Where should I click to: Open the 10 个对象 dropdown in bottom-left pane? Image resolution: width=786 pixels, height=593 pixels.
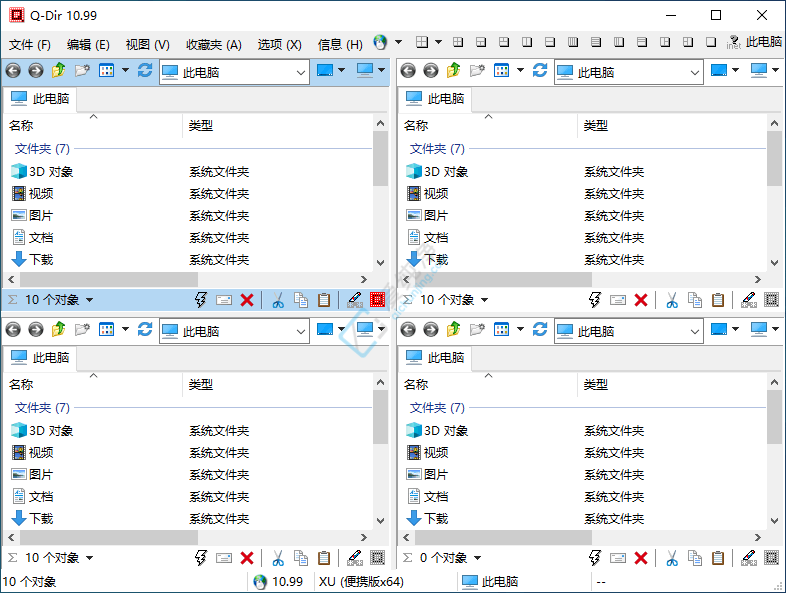point(89,558)
